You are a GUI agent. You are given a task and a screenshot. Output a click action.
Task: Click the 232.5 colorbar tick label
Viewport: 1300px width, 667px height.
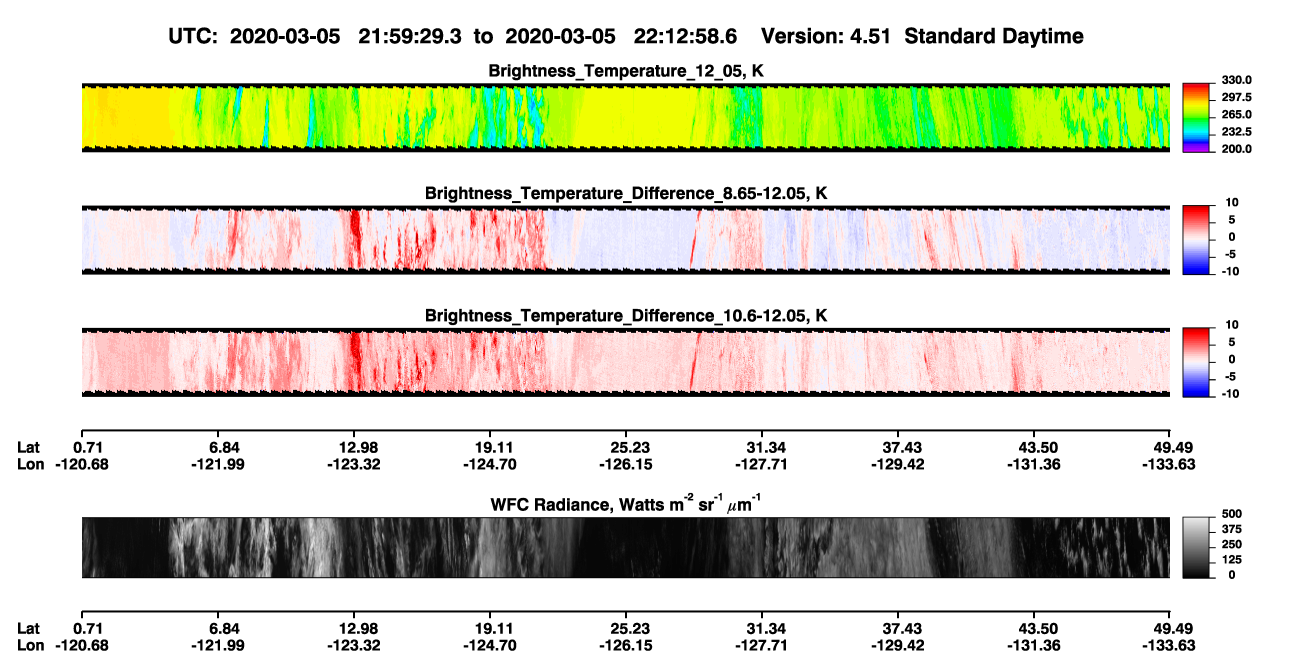(1236, 132)
